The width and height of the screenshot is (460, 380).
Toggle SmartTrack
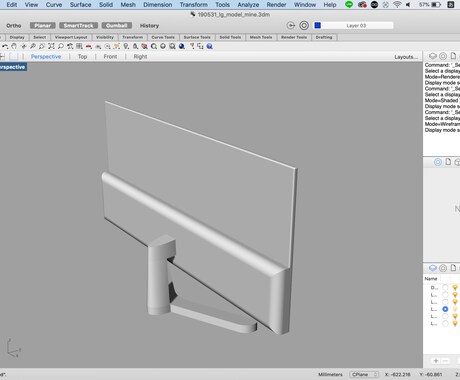(79, 26)
